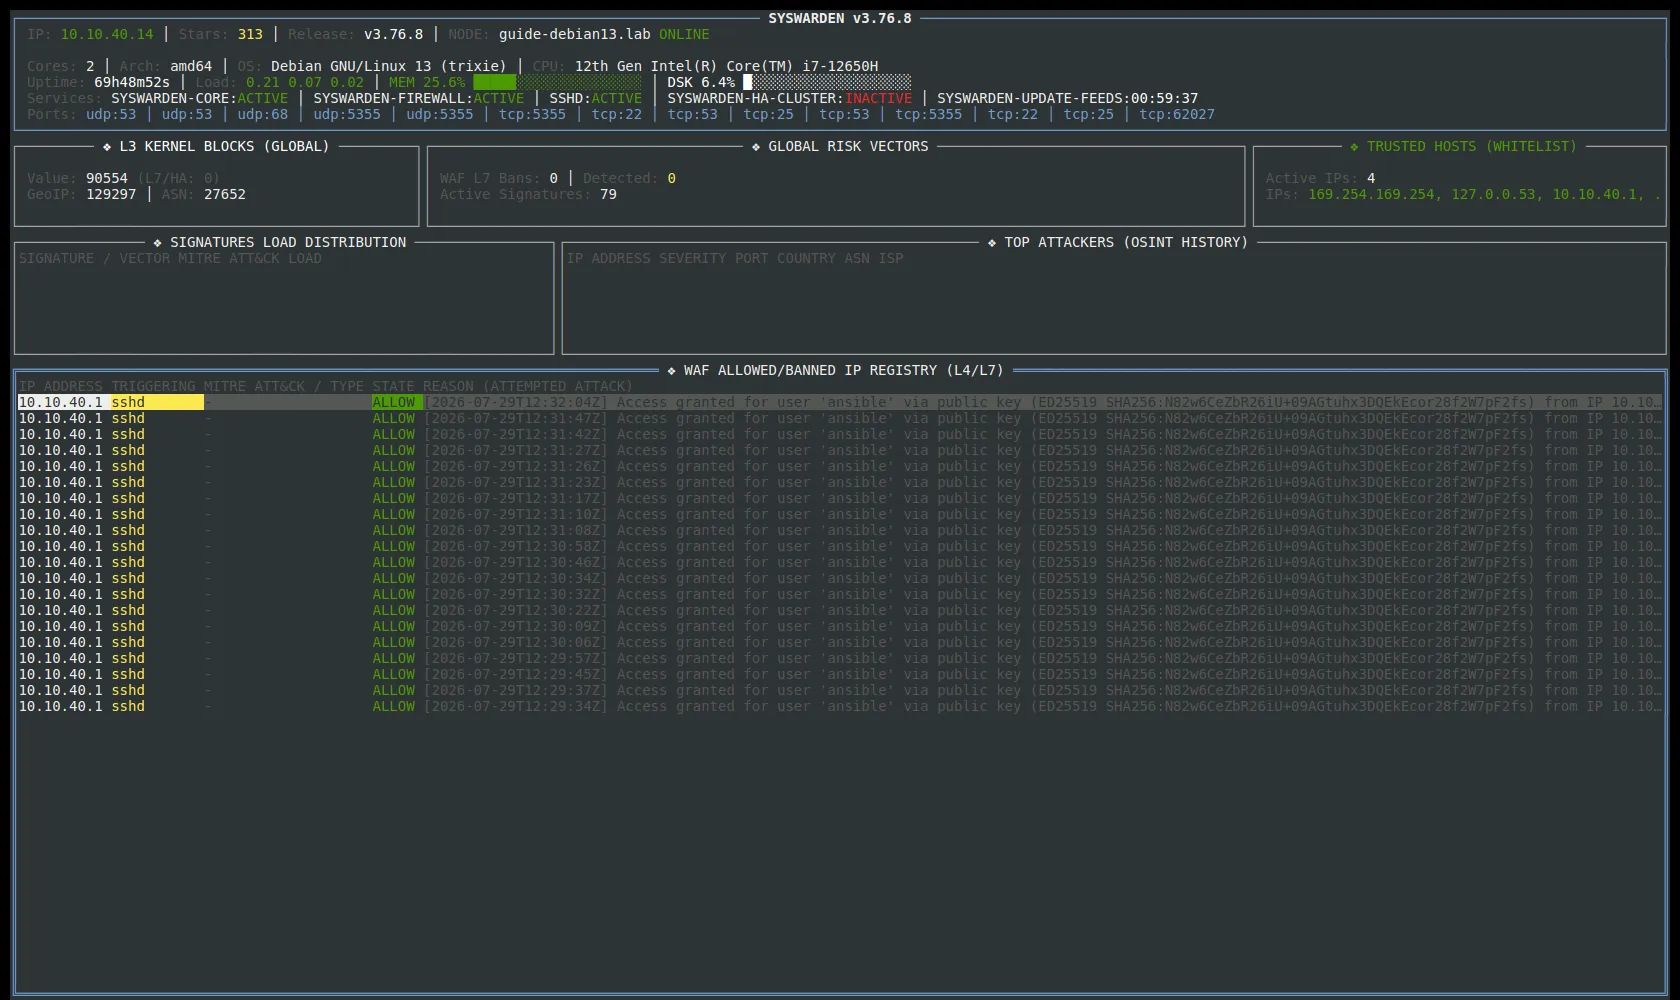Click the SIGNATURES LOAD DISTRIBUTION panel title
Viewport: 1680px width, 1000px height.
(288, 242)
